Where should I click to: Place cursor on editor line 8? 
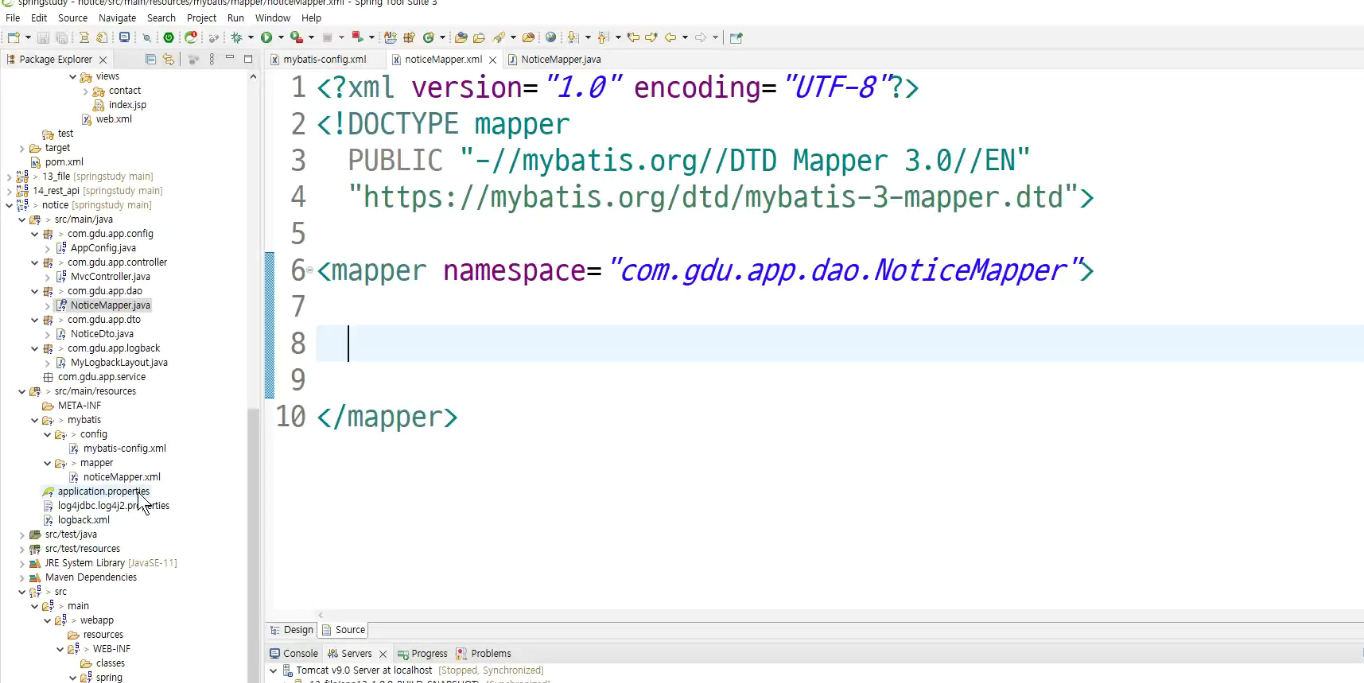[840, 343]
